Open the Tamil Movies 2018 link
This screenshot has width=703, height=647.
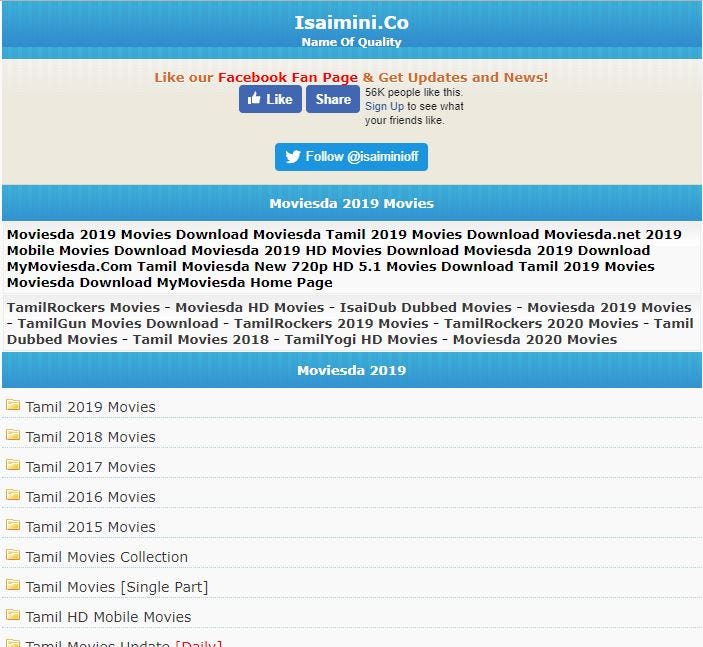(201, 340)
